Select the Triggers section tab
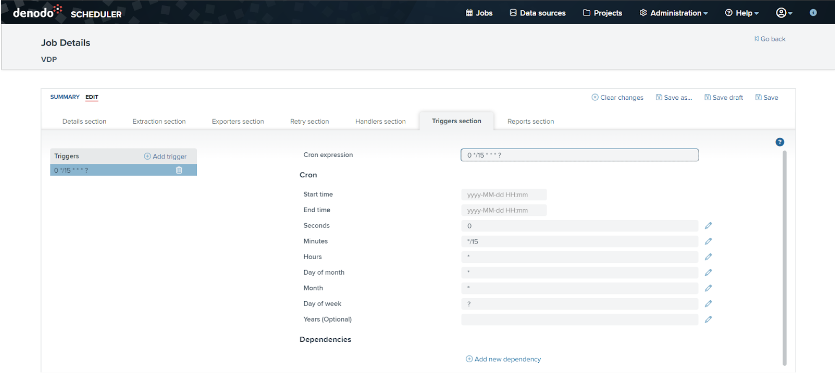Screen dimensions: 835x375 [x=456, y=121]
